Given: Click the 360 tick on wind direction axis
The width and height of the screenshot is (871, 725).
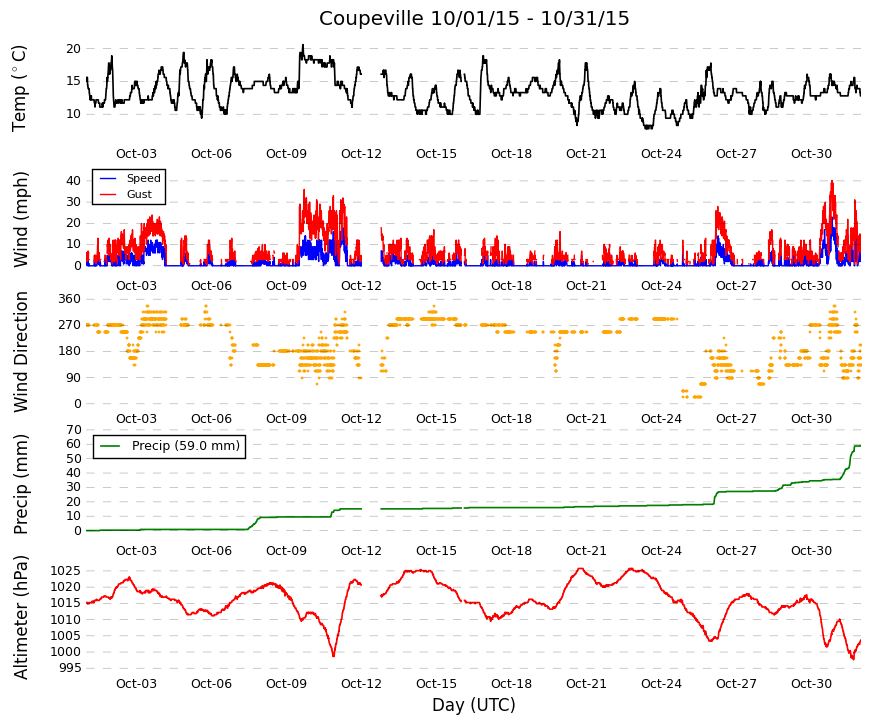Looking at the screenshot, I should click(69, 299).
